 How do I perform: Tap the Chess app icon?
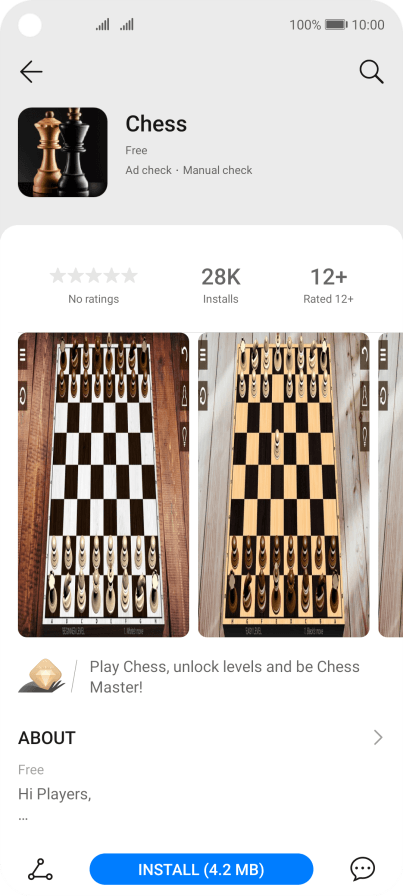coord(63,152)
